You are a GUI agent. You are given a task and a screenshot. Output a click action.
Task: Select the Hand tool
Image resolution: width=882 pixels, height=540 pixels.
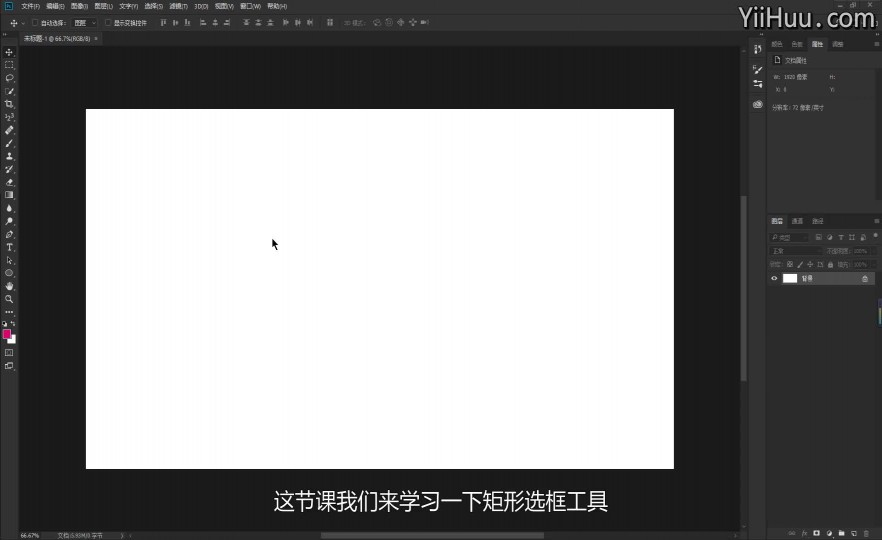(x=9, y=286)
